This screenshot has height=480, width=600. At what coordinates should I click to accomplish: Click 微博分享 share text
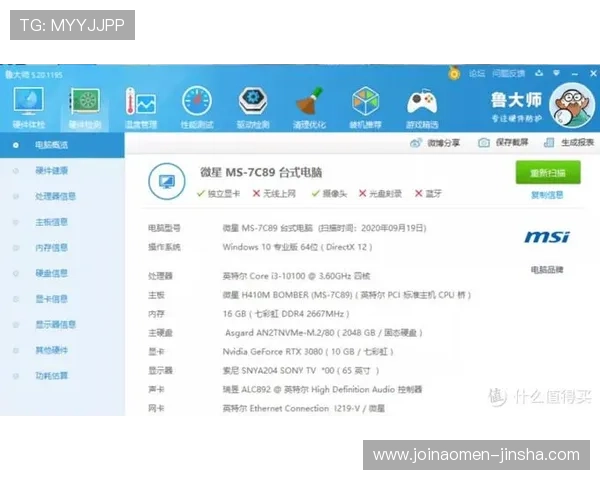[443, 143]
